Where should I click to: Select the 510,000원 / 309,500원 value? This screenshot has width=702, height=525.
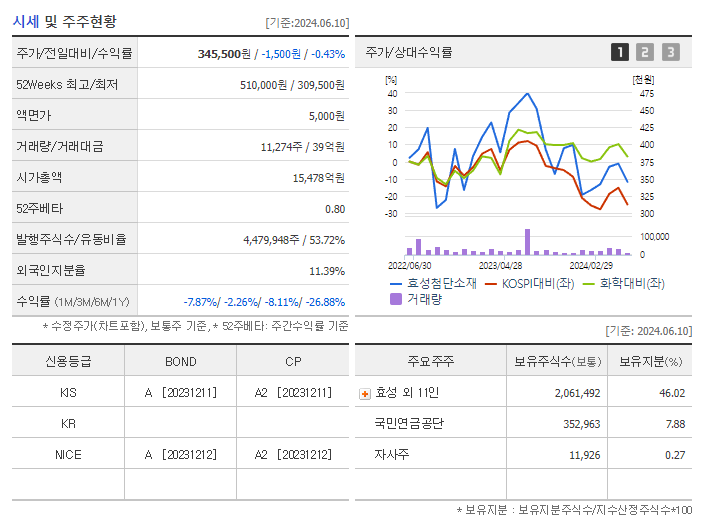click(292, 85)
